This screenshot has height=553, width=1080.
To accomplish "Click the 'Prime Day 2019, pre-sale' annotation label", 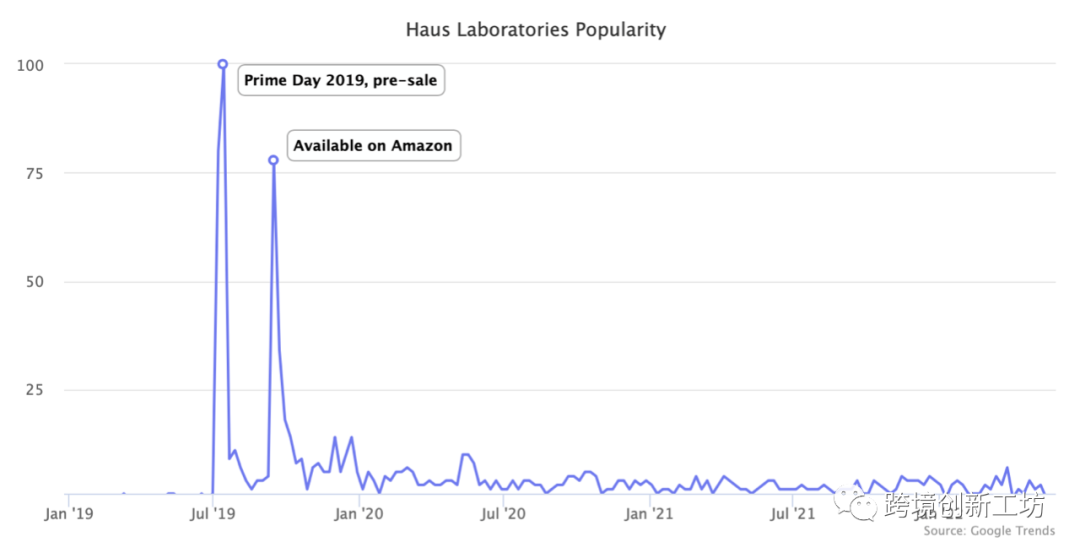I will pyautogui.click(x=341, y=81).
